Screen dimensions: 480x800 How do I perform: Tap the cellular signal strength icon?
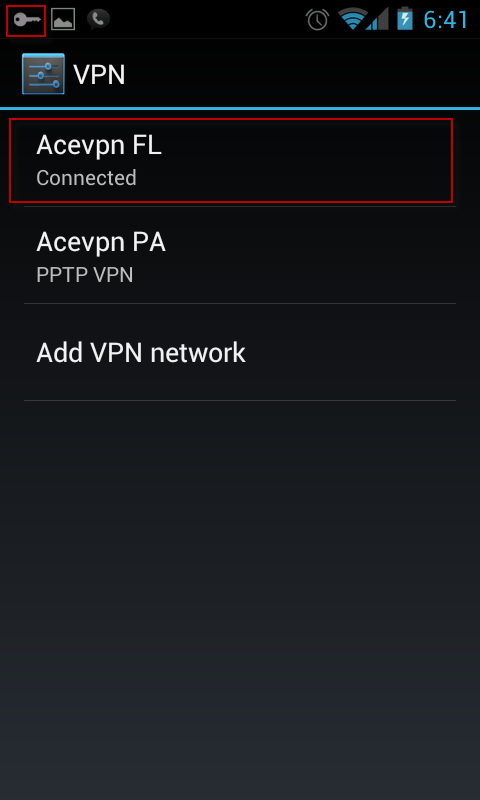click(x=377, y=19)
